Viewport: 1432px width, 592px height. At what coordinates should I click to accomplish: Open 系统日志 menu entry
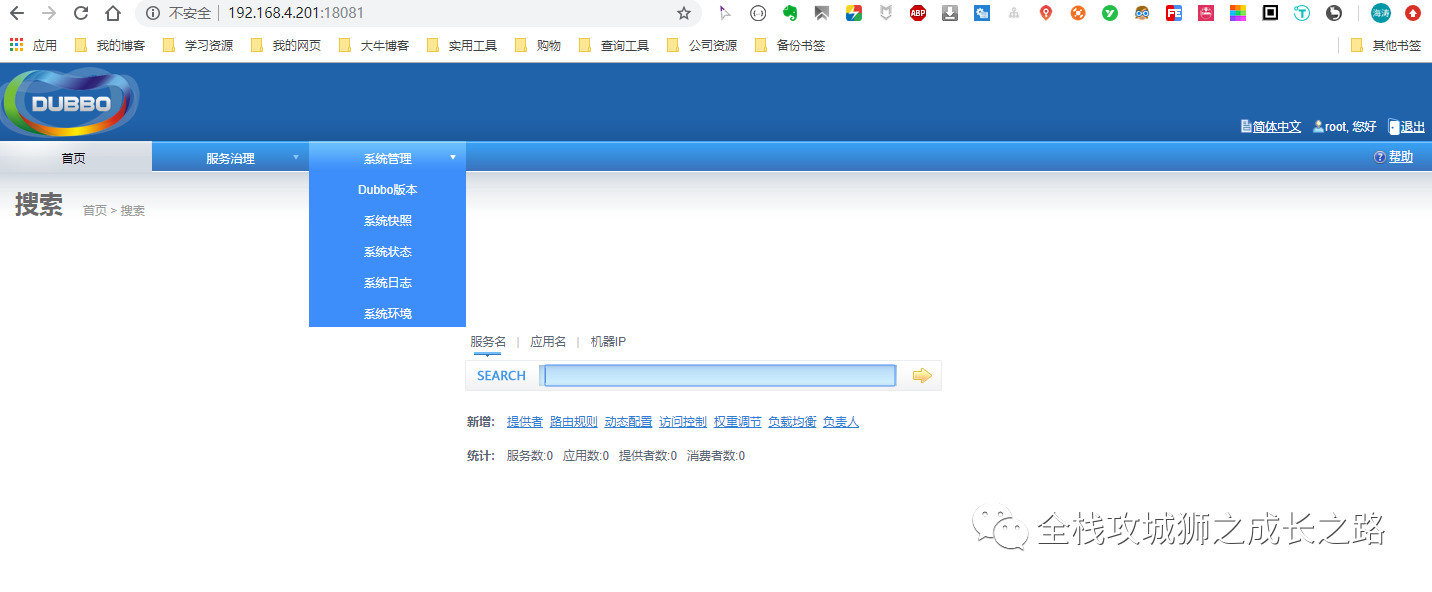[388, 283]
